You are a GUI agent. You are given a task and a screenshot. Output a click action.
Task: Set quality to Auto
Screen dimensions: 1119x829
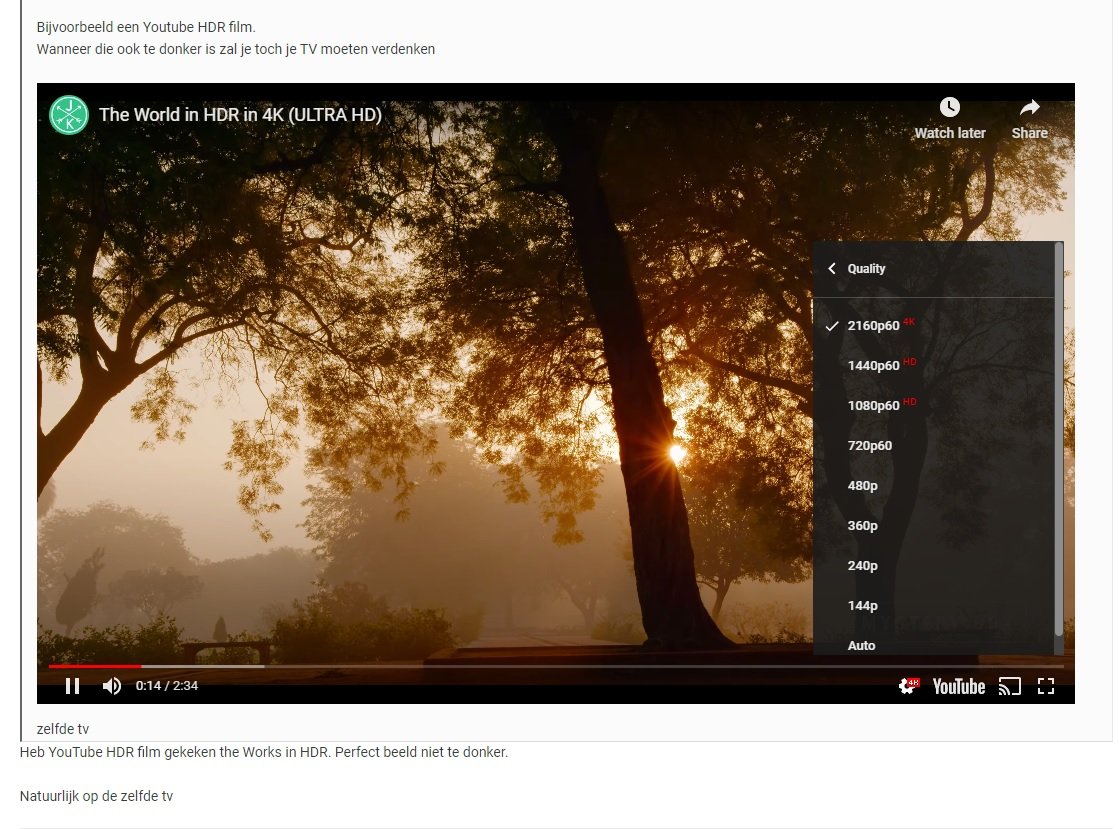coord(861,646)
